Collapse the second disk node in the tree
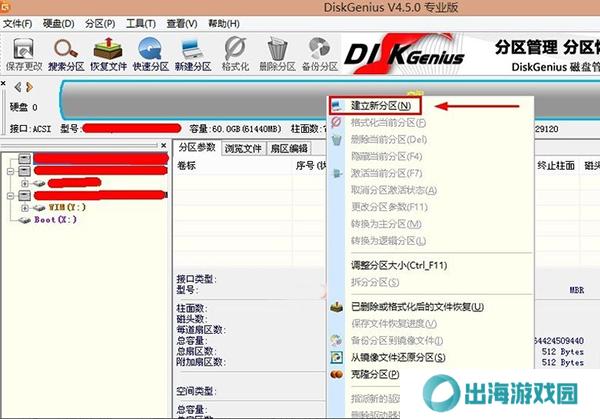This screenshot has width=600, height=419. tap(10, 171)
